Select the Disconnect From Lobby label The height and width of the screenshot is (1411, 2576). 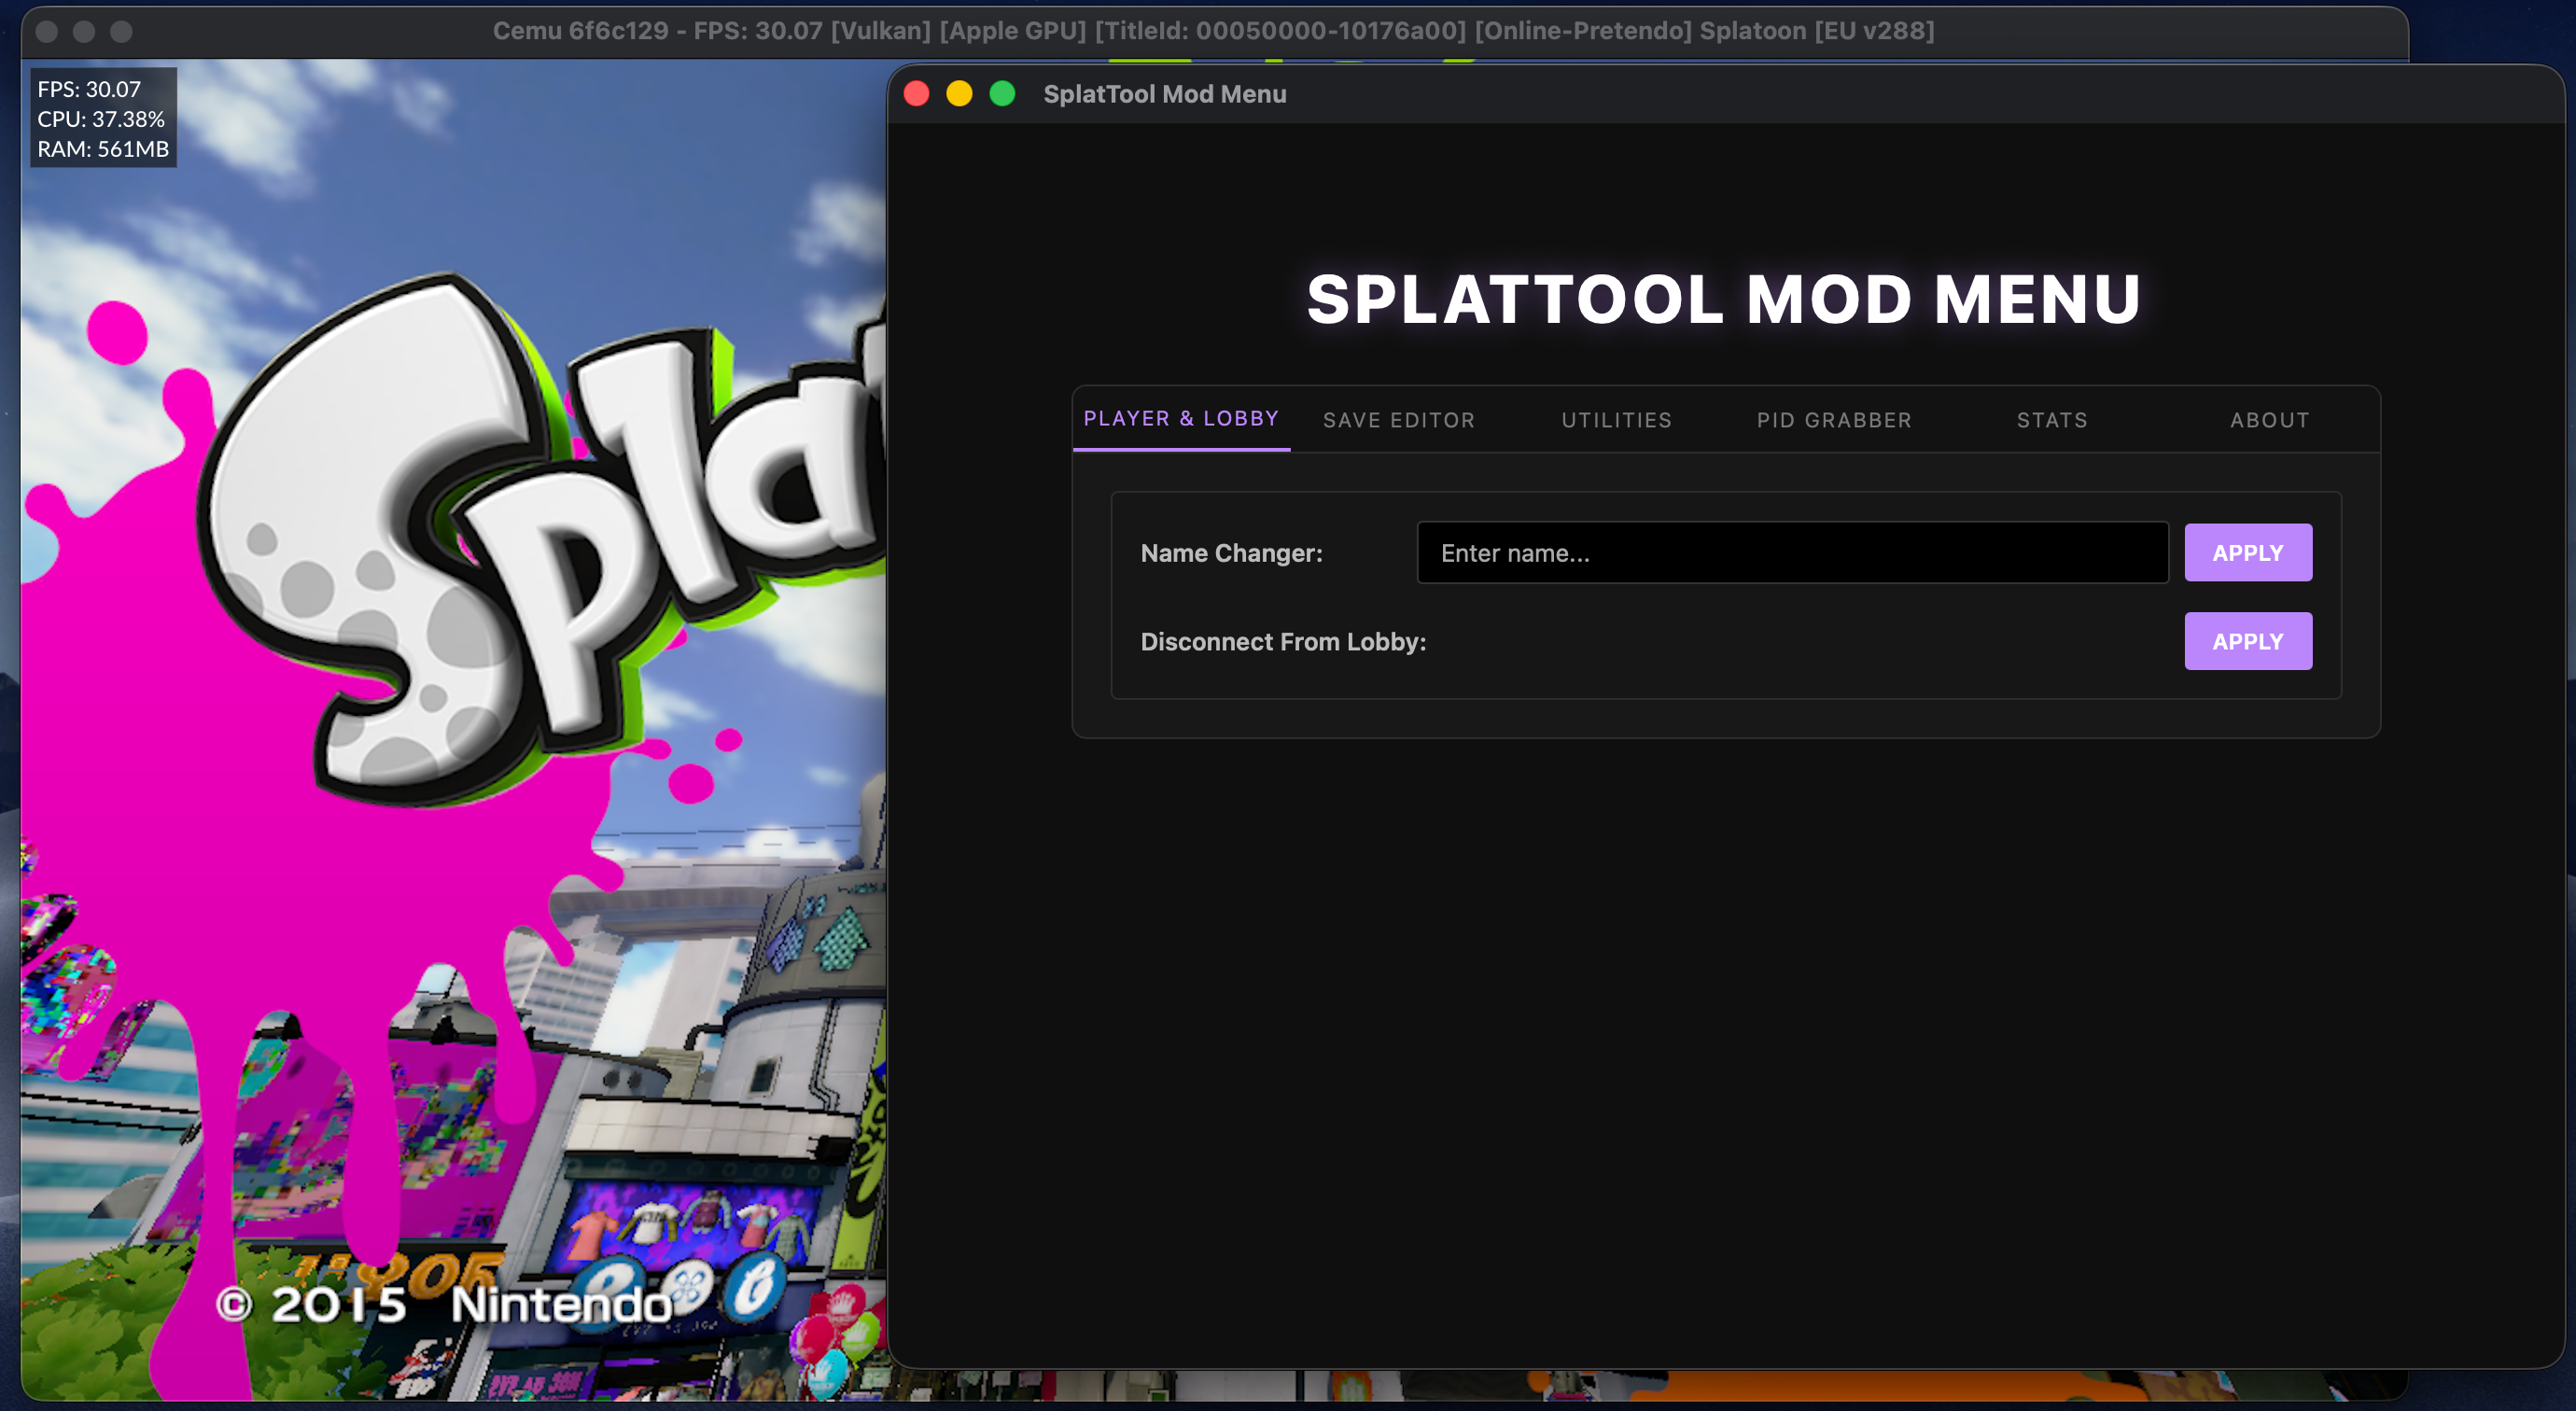(1284, 642)
